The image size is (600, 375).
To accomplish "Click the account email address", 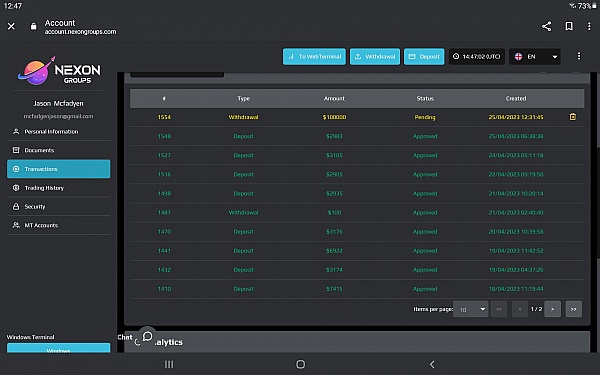I will pyautogui.click(x=58, y=116).
